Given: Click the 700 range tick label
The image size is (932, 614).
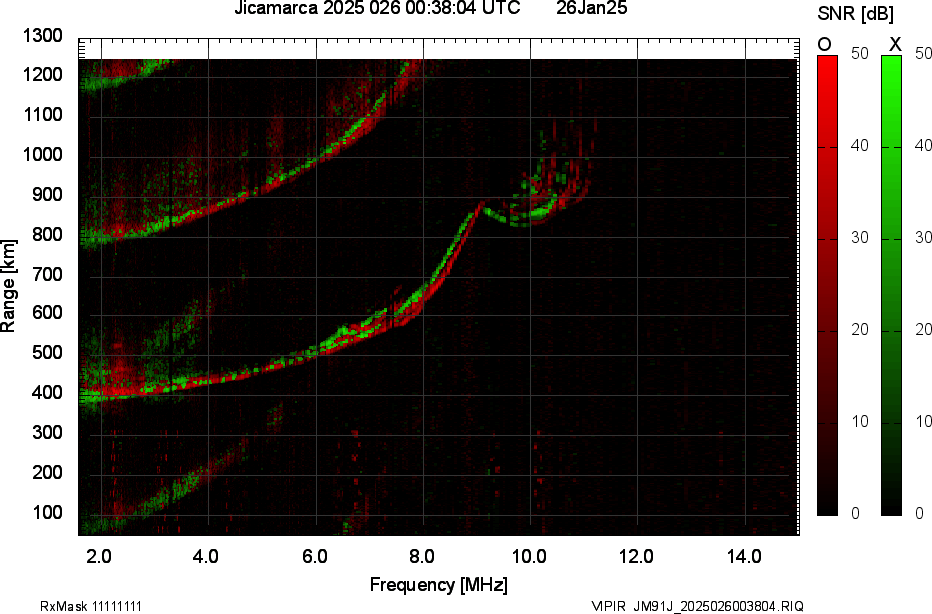Looking at the screenshot, I should 47,274.
